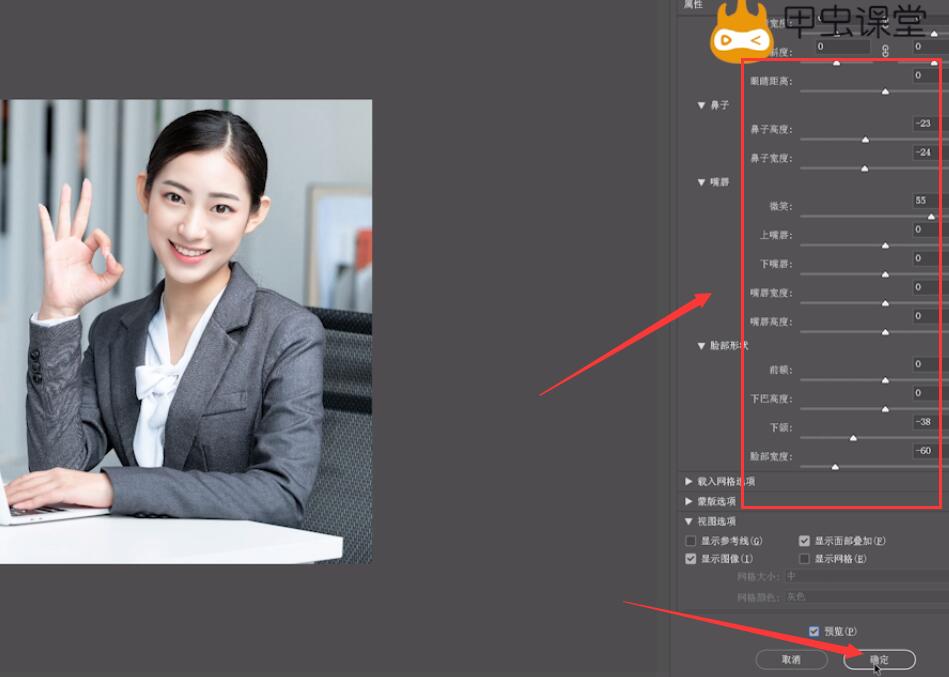Collapse the 嘴唇 section triangle
The image size is (949, 677).
click(702, 183)
